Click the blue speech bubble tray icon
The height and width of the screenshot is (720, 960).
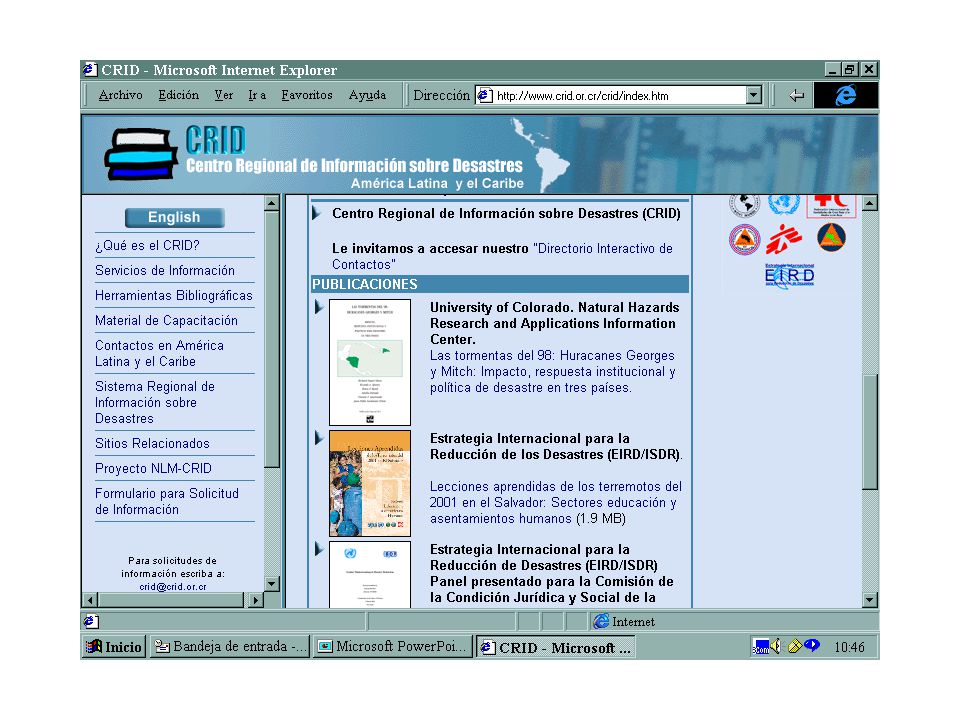[x=812, y=645]
